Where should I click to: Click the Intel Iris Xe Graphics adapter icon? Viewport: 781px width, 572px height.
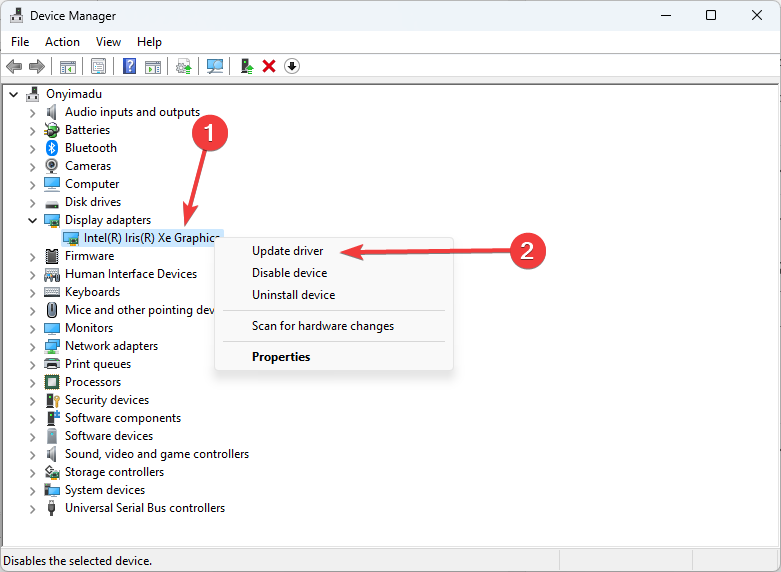(x=71, y=238)
